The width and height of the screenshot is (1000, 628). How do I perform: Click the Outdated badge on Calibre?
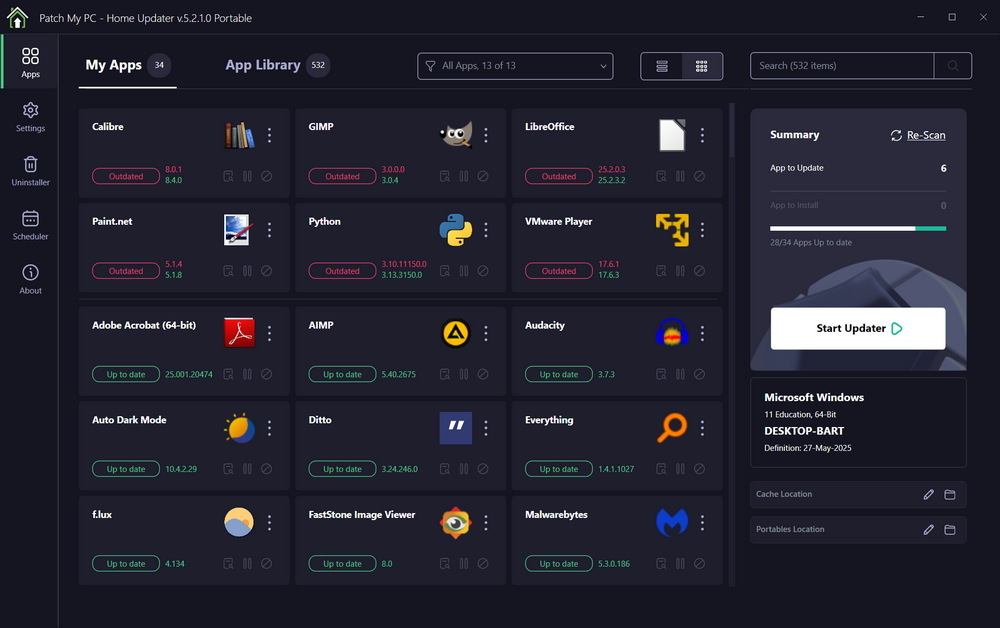[x=126, y=177]
